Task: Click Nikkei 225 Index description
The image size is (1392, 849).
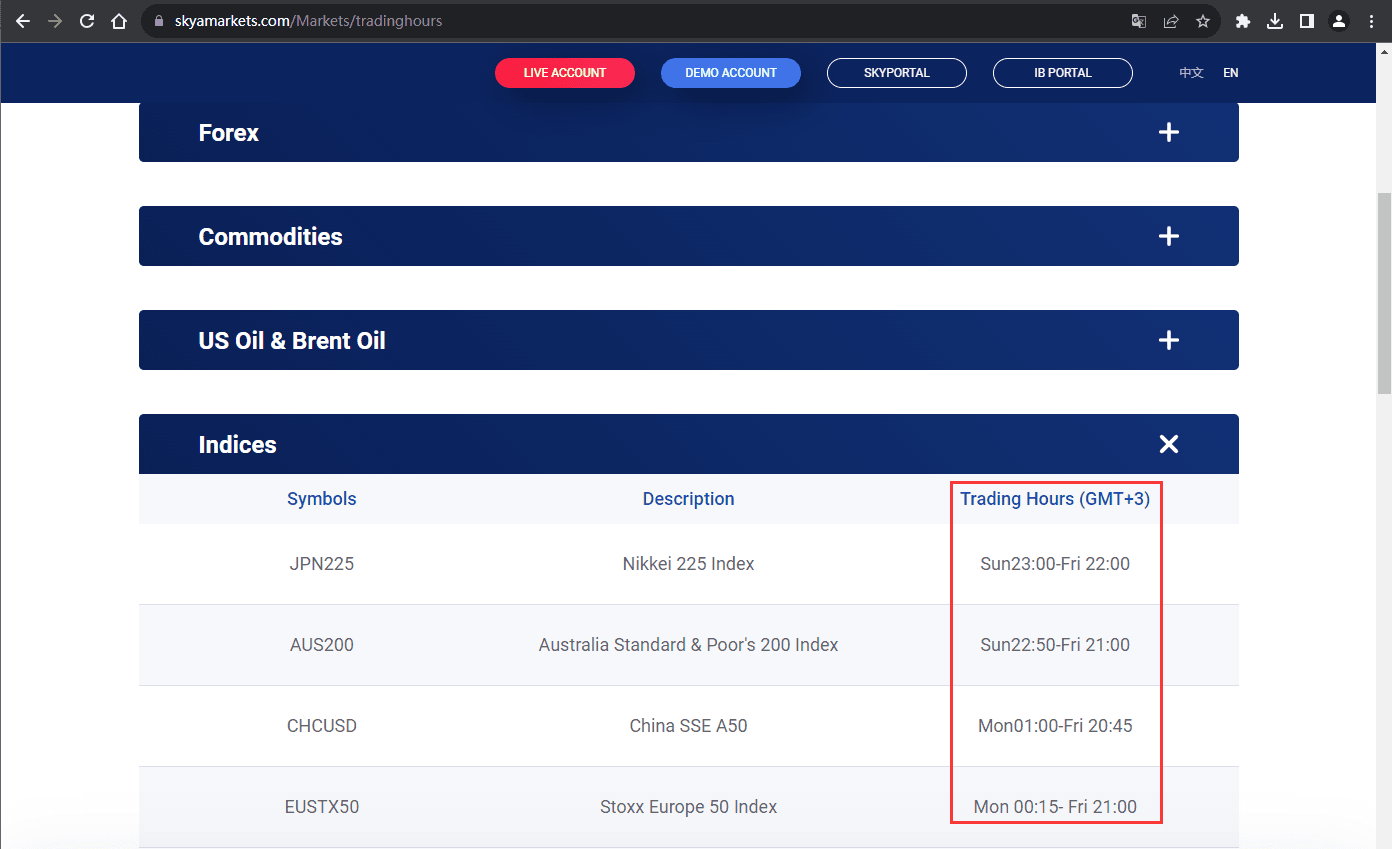Action: [x=688, y=564]
